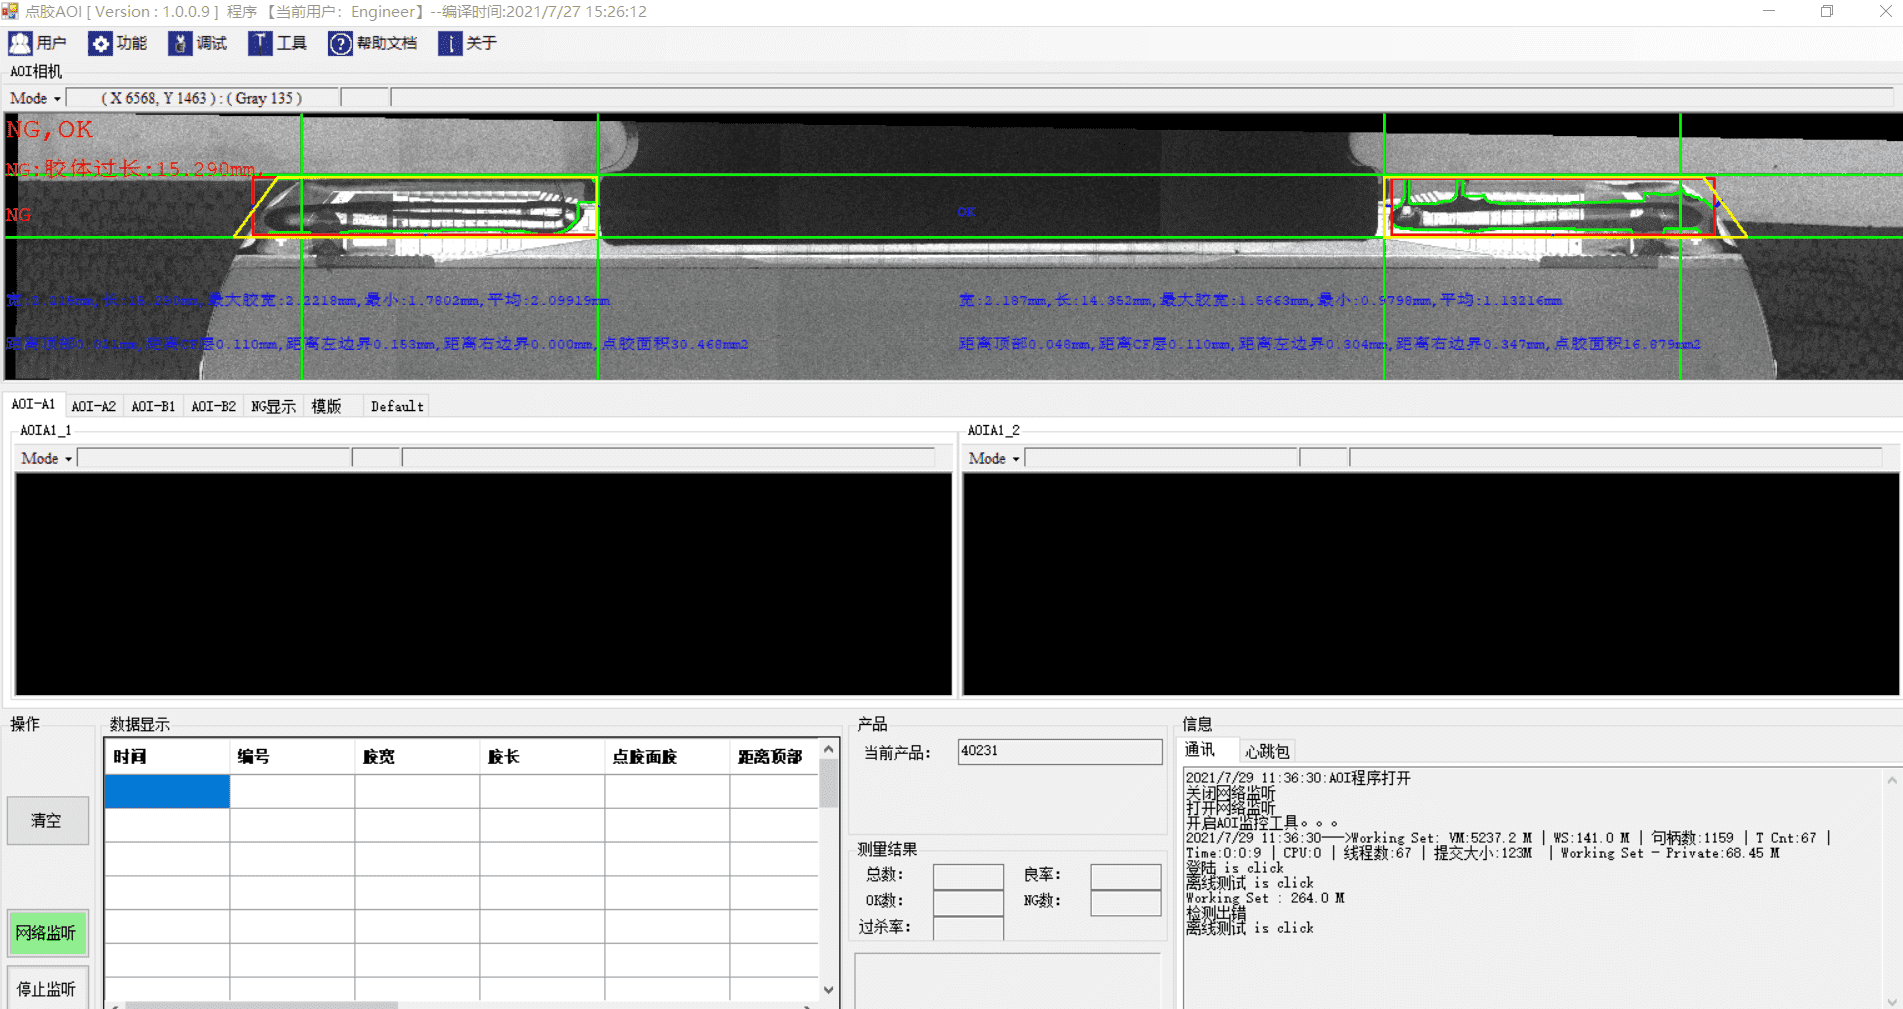Select the highlighted blue cell under 时间
The height and width of the screenshot is (1009, 1903).
(x=167, y=791)
